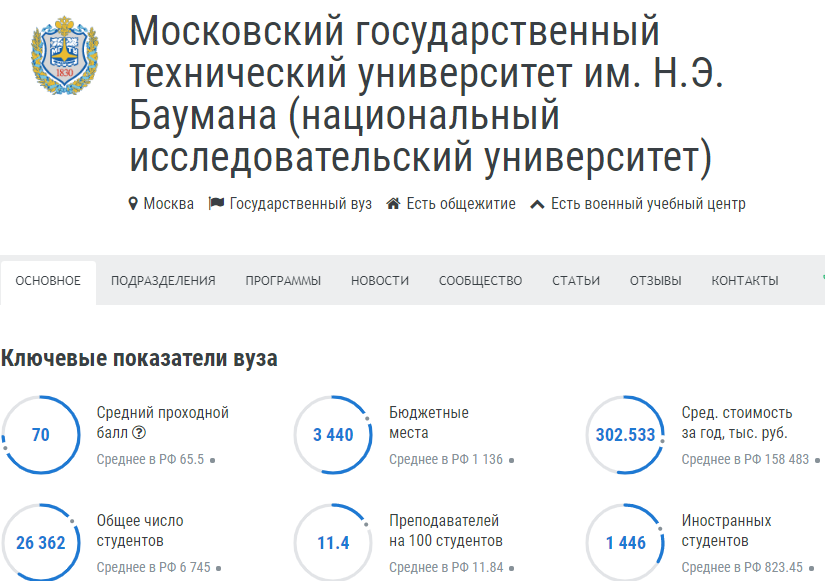Open the Основное tab
This screenshot has height=581, width=825.
click(x=48, y=281)
